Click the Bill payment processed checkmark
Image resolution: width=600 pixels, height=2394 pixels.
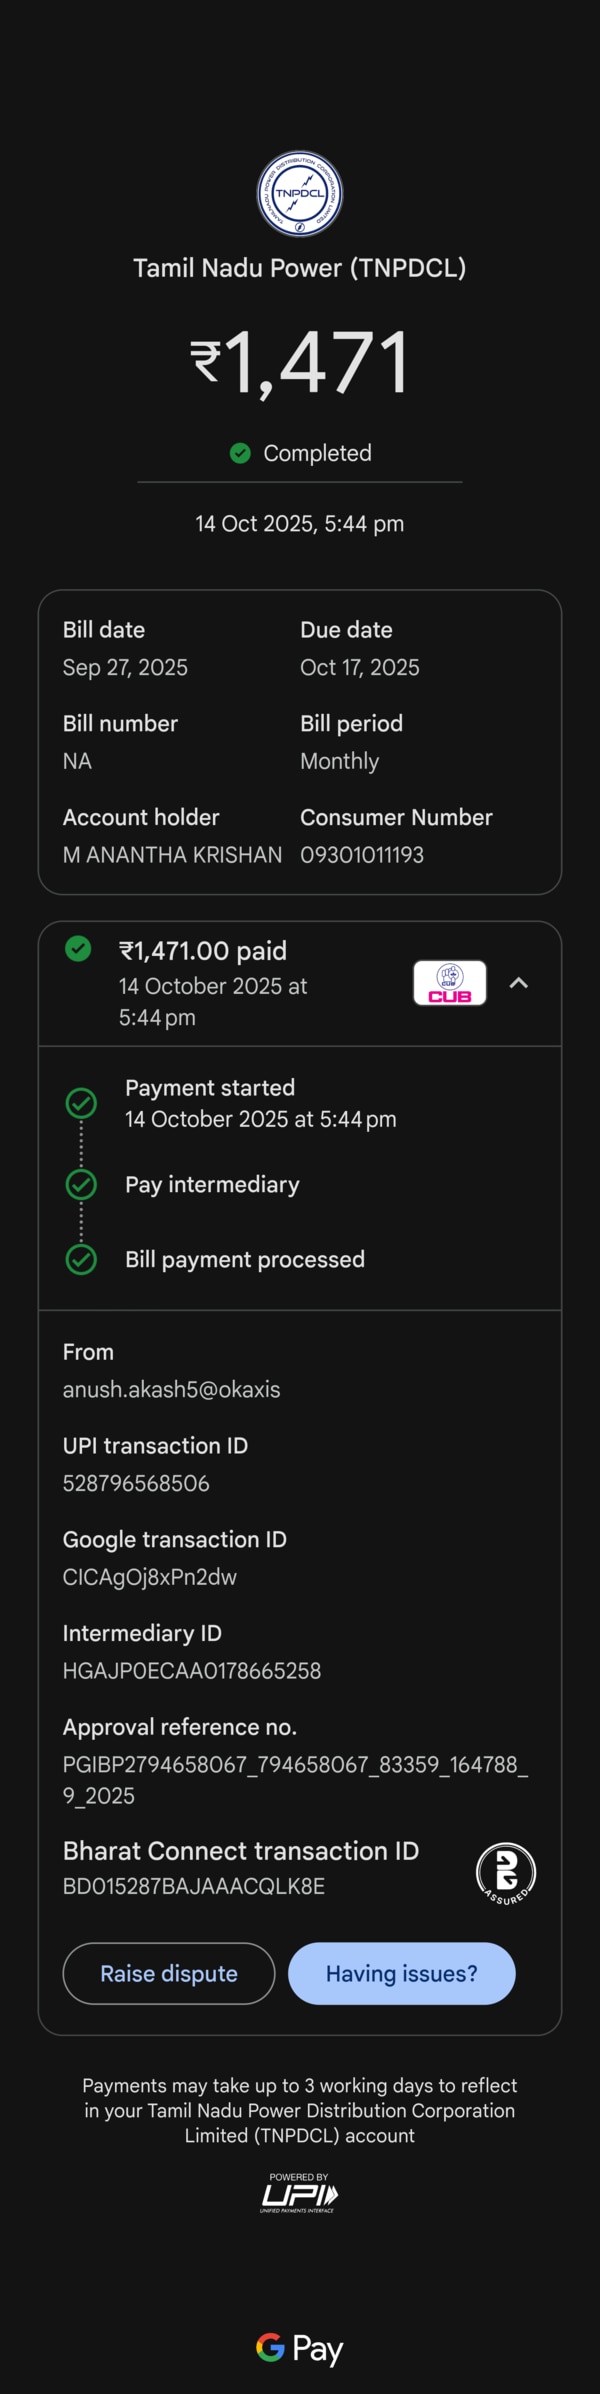(81, 1260)
